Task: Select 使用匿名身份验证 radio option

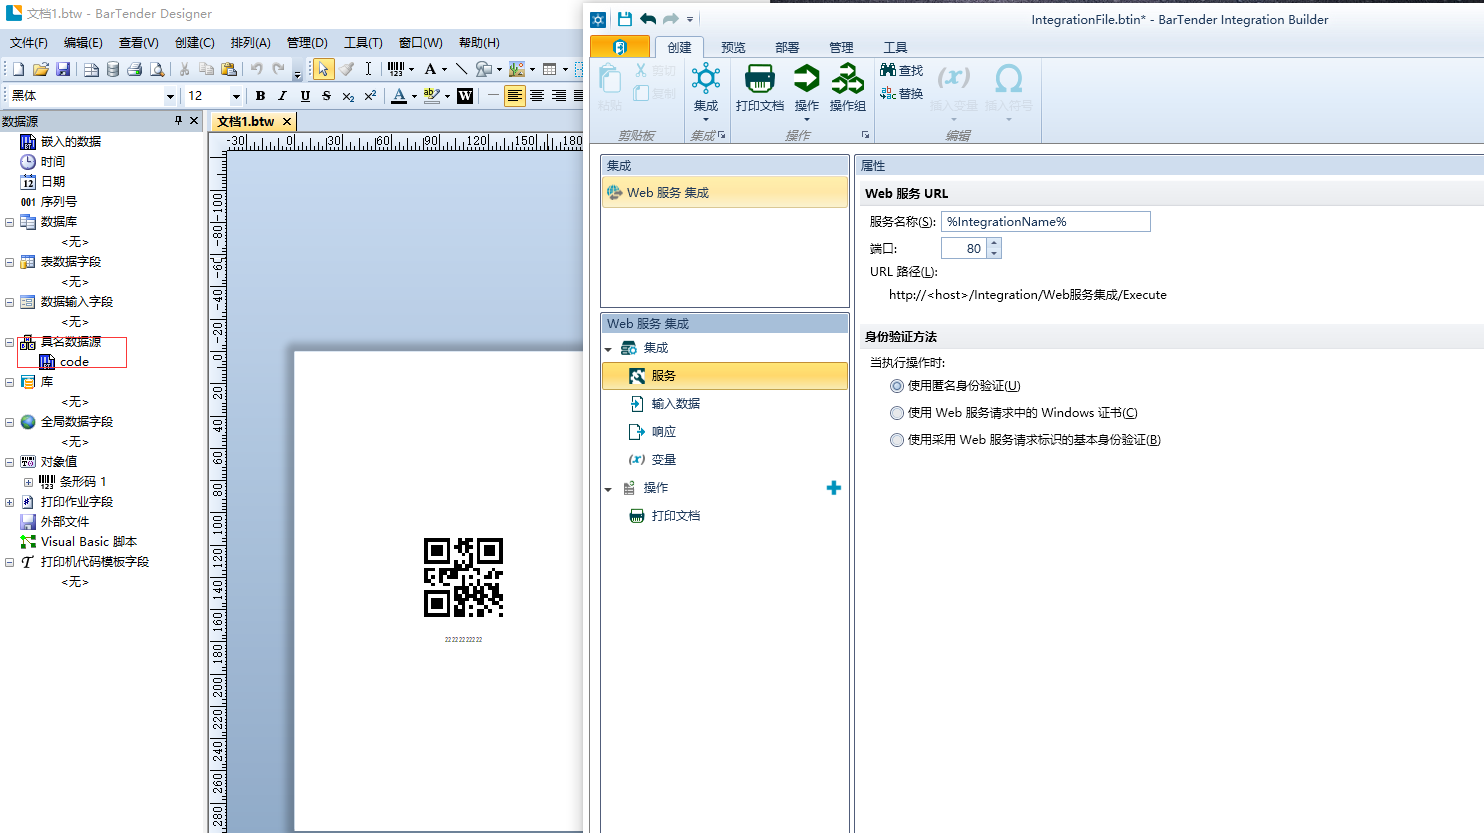Action: 897,386
